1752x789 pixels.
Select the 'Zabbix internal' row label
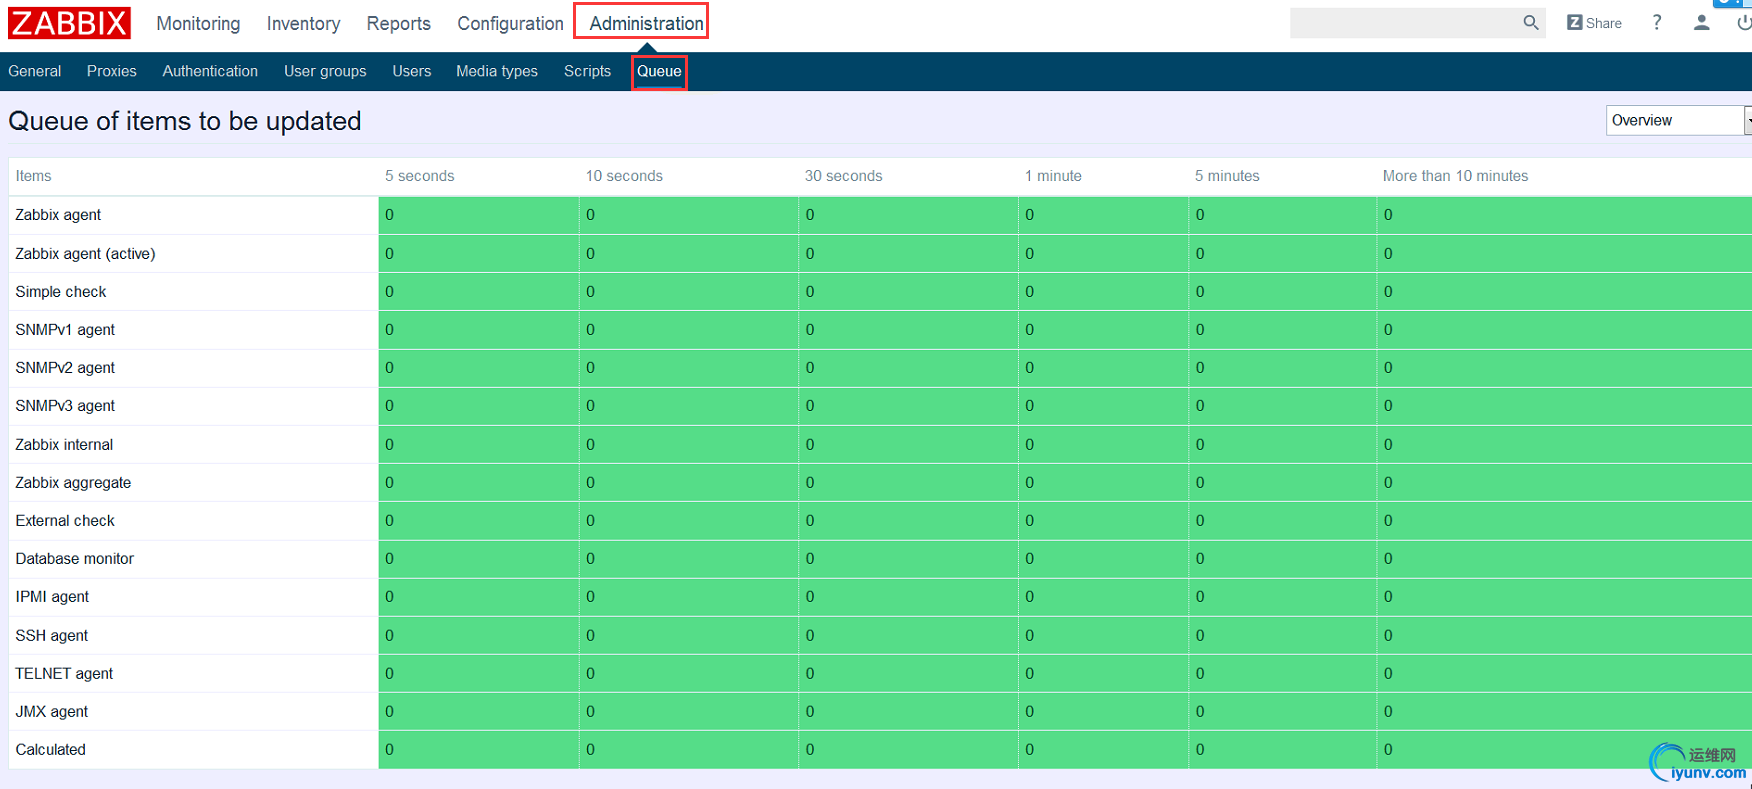[64, 445]
